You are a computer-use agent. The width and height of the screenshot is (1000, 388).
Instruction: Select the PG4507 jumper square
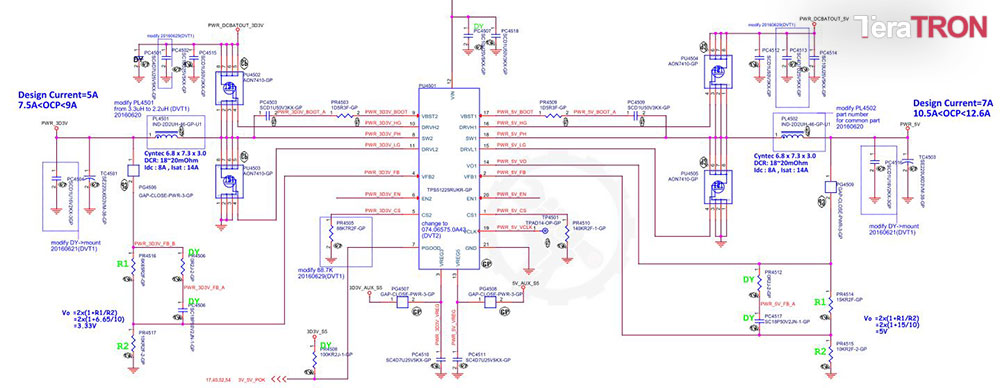[402, 302]
